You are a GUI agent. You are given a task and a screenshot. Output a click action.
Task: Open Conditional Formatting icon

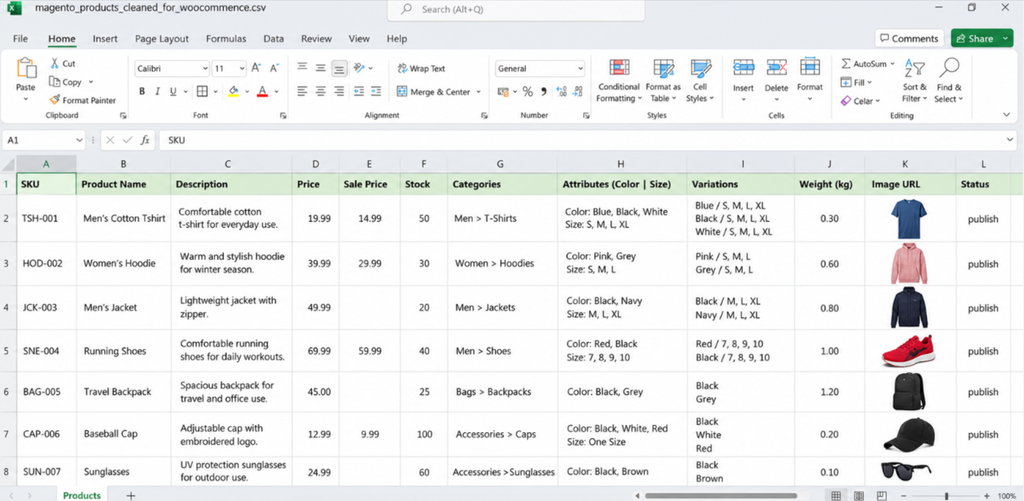click(x=619, y=68)
